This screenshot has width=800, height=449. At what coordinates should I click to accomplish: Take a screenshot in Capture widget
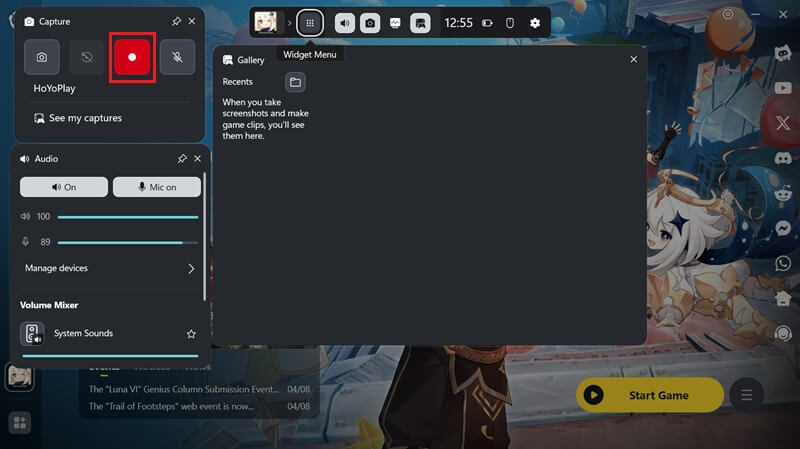[42, 57]
